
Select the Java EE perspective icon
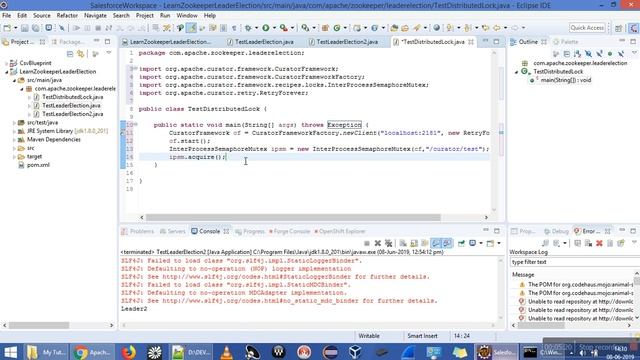tap(633, 28)
